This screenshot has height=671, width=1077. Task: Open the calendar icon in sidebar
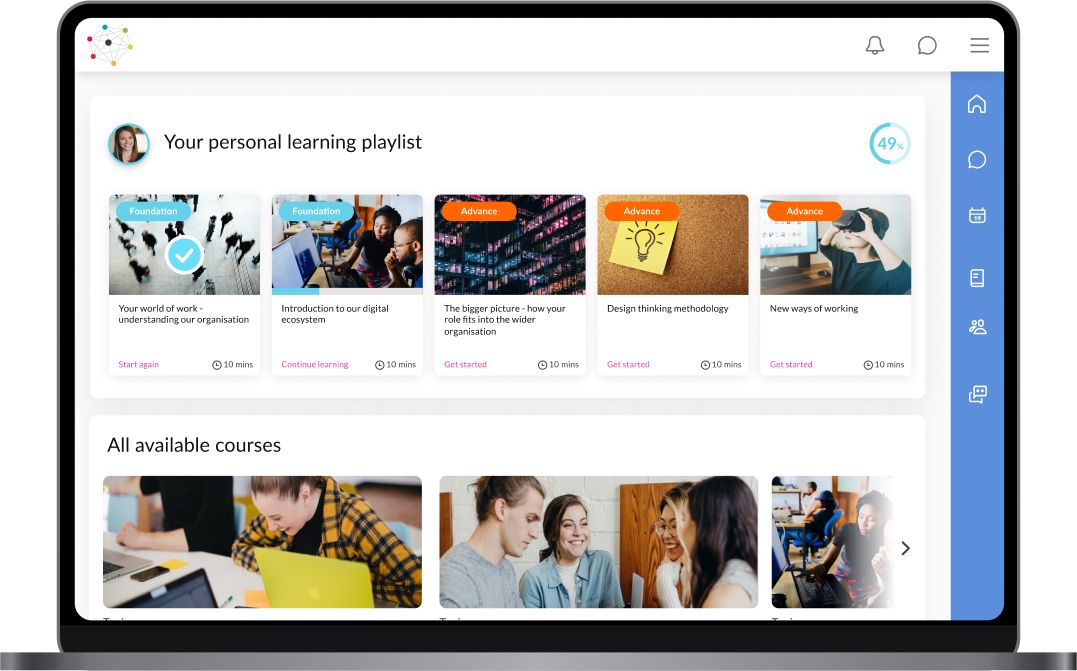(x=977, y=215)
